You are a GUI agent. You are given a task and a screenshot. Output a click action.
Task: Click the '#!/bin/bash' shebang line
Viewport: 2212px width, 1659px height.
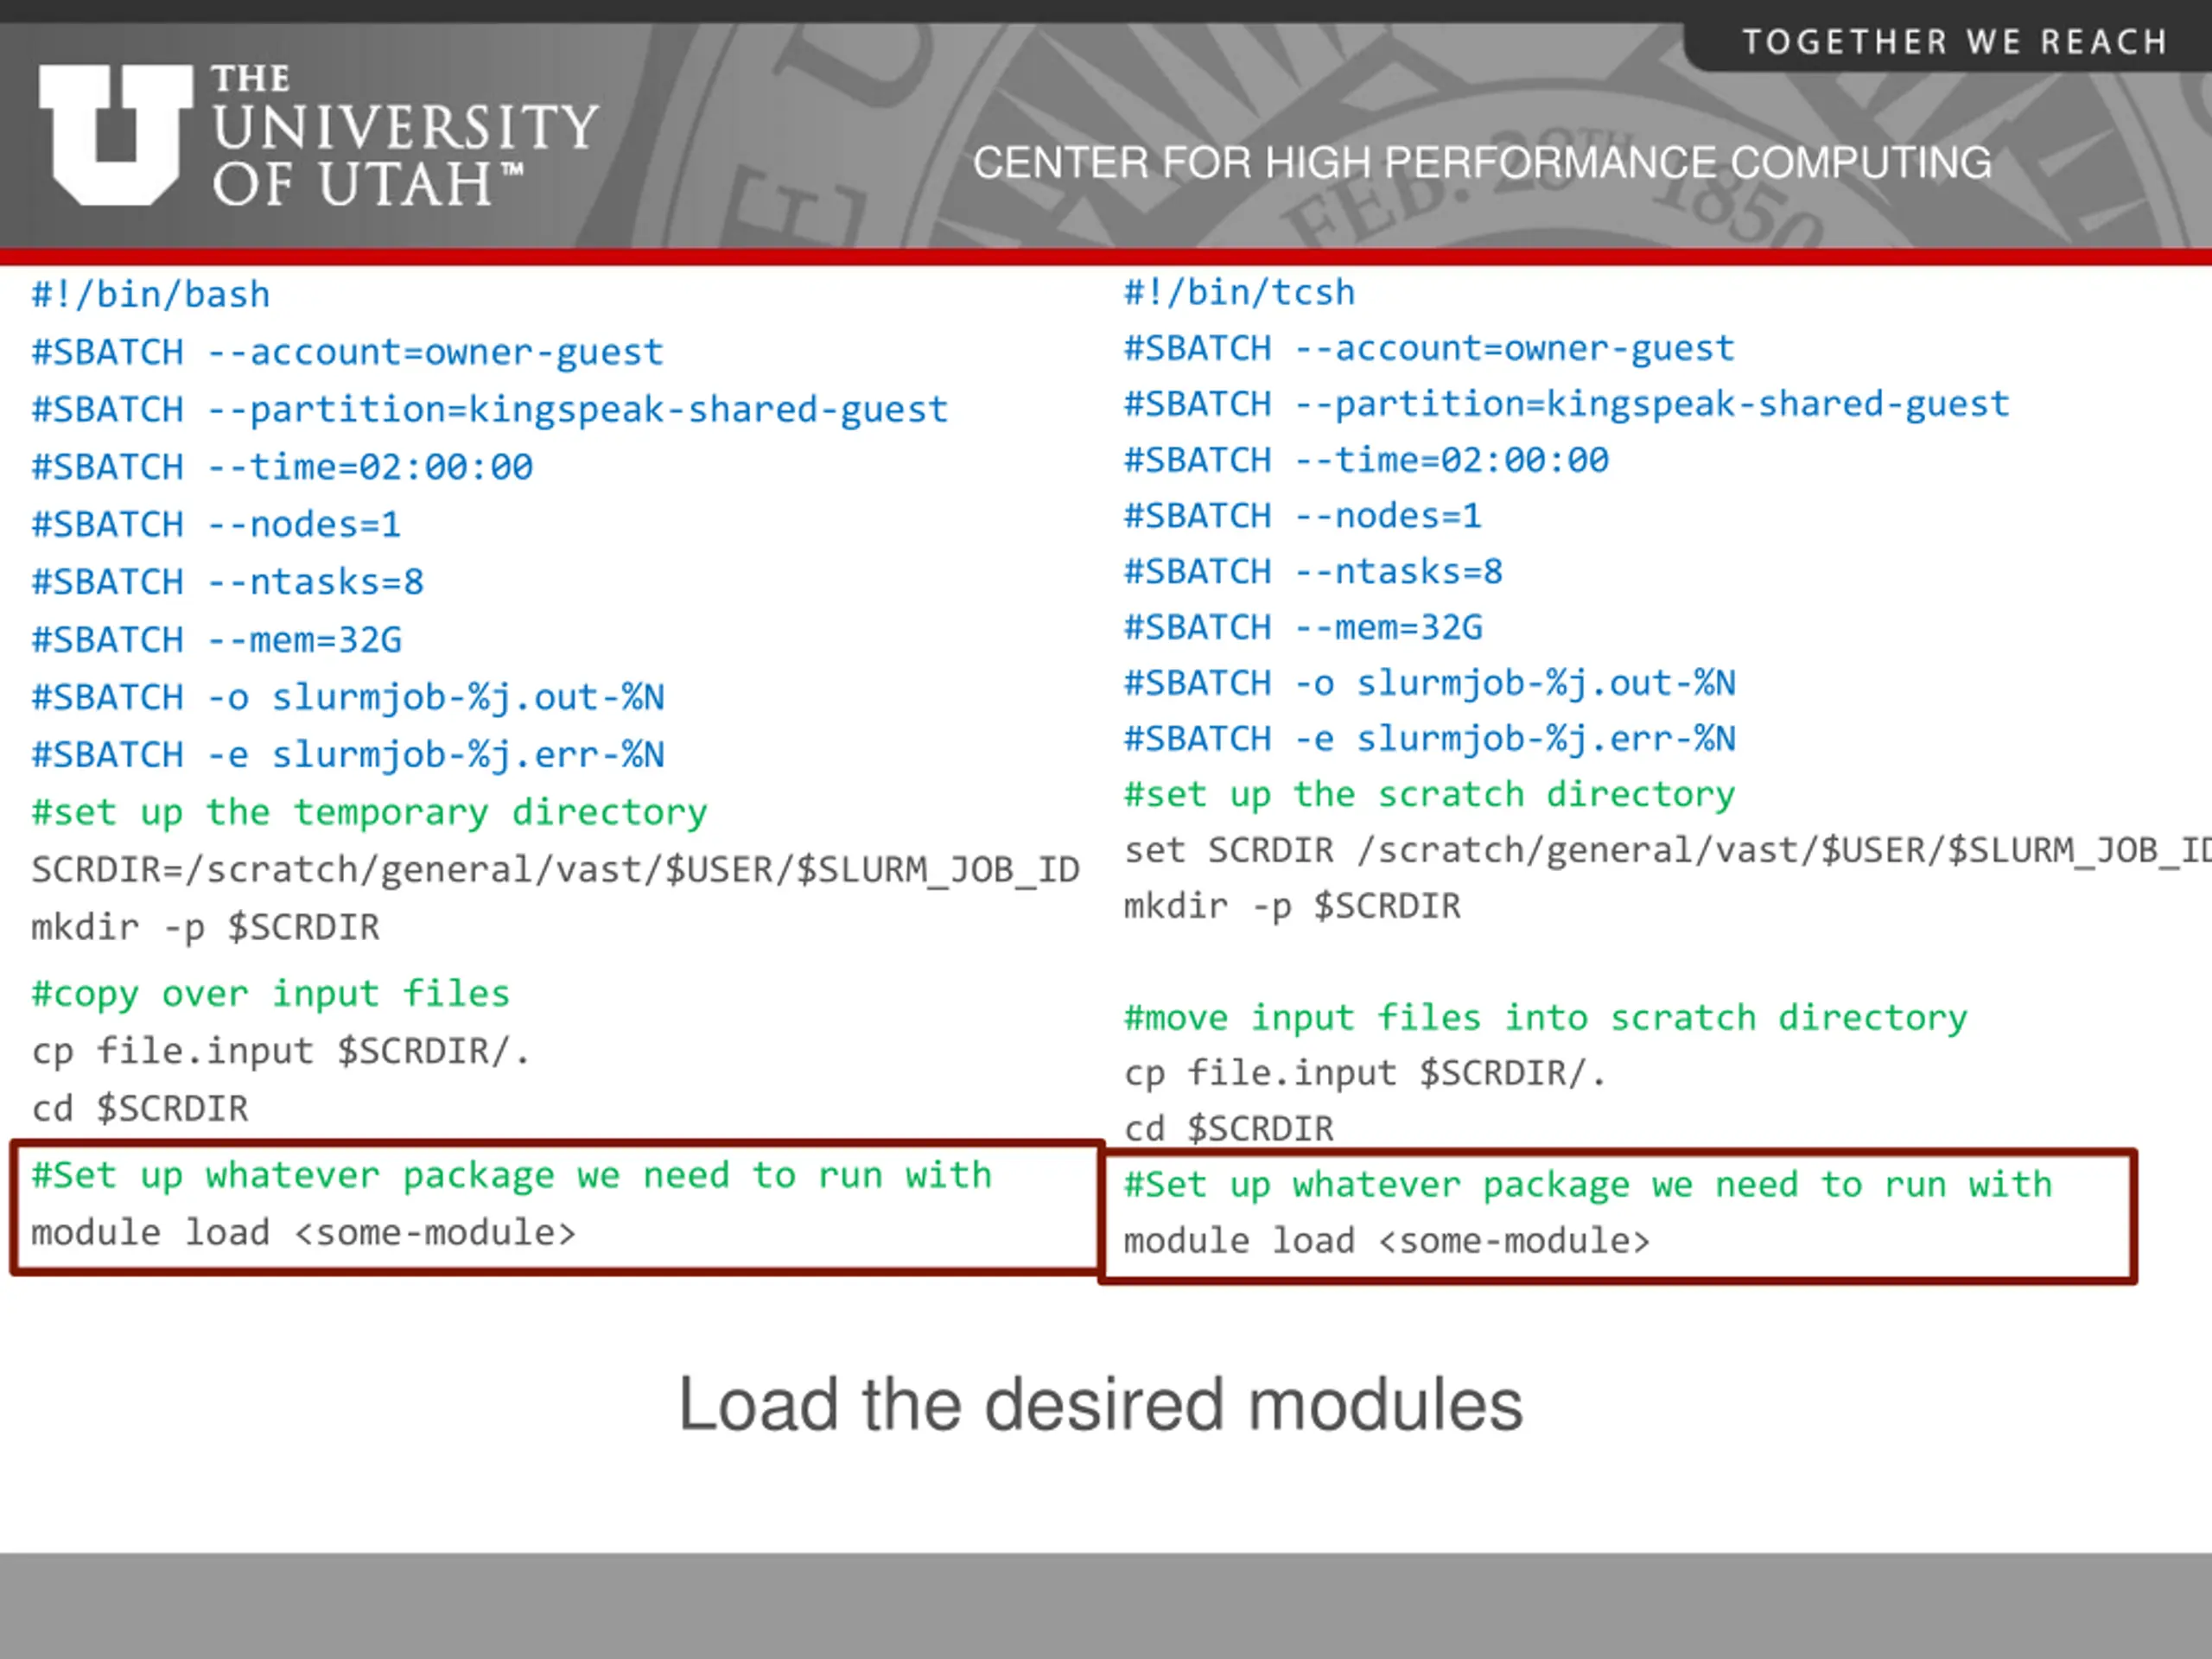[x=151, y=295]
